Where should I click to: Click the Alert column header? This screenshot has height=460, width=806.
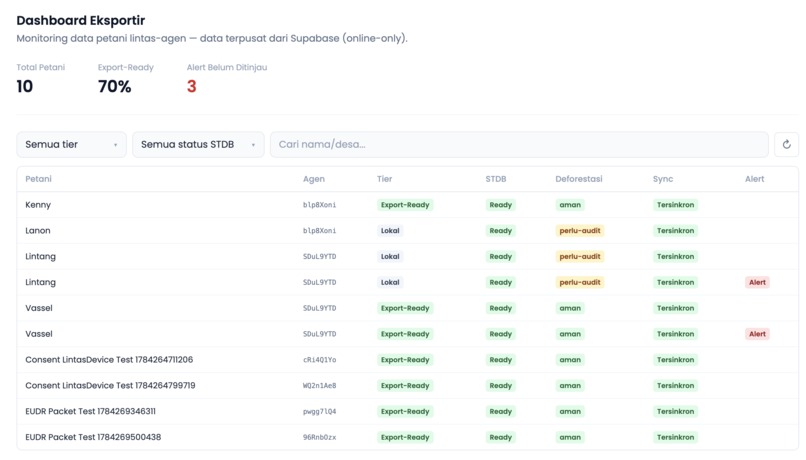pos(755,179)
